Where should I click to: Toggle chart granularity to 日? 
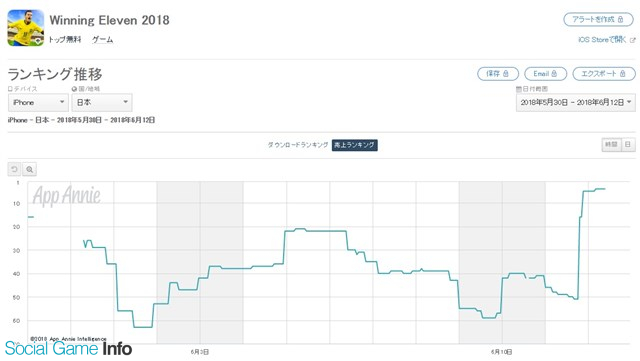click(x=628, y=145)
